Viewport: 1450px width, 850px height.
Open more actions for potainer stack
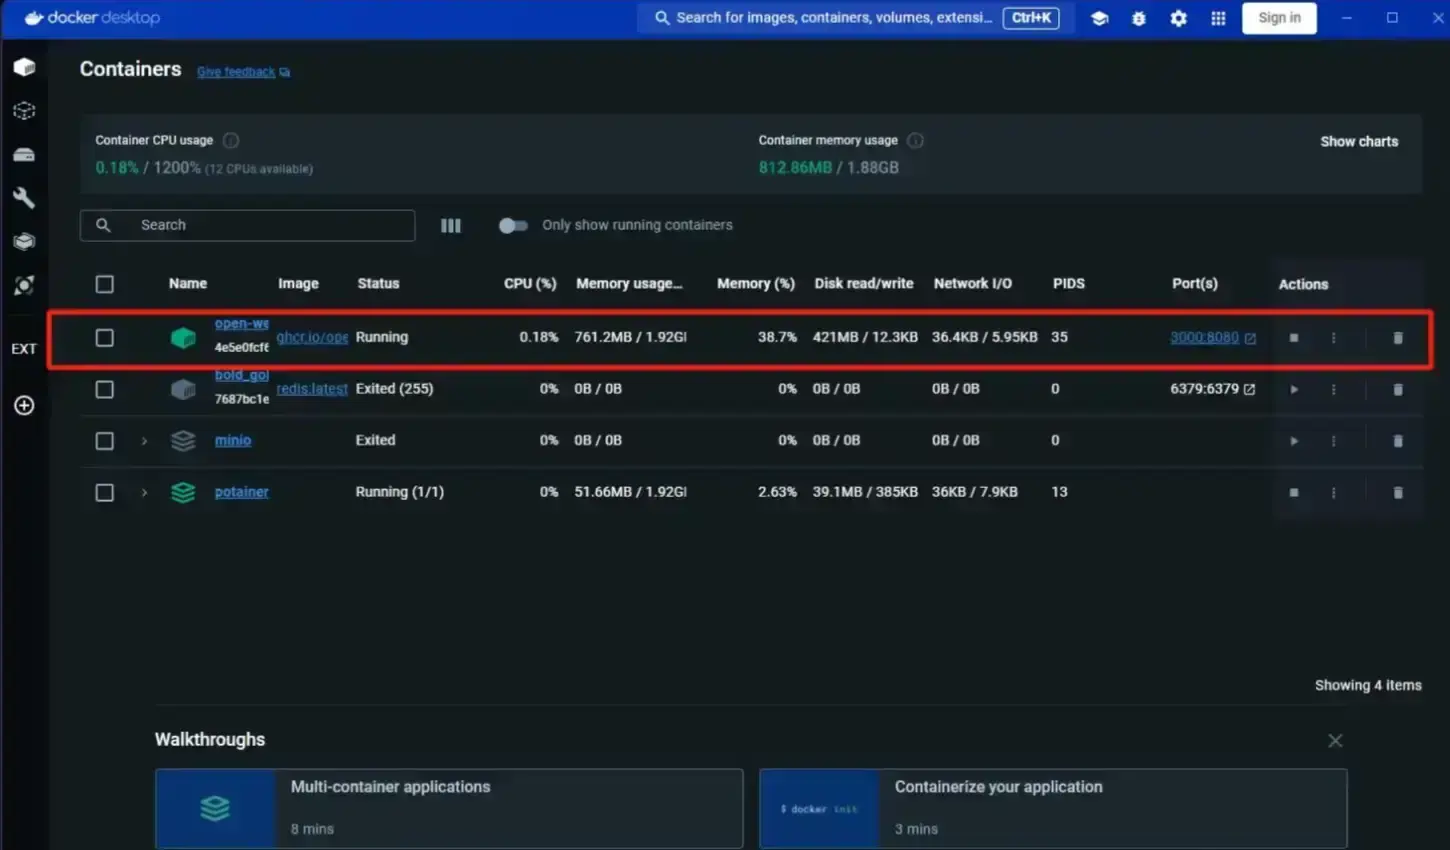coord(1333,492)
